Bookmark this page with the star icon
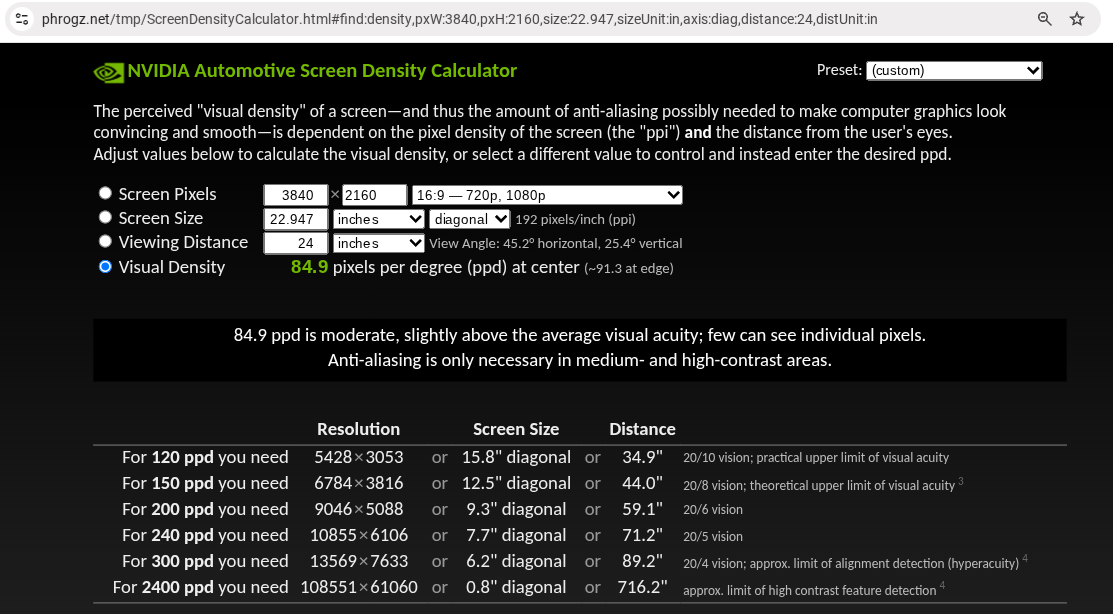Screen dimensions: 1113x614 coord(1077,19)
